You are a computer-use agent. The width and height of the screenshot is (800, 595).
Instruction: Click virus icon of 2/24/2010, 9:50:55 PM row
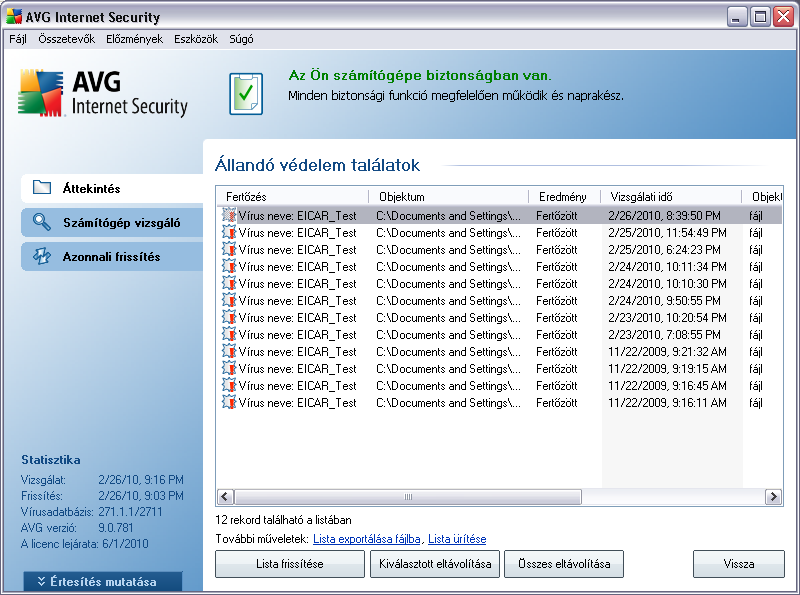click(229, 301)
